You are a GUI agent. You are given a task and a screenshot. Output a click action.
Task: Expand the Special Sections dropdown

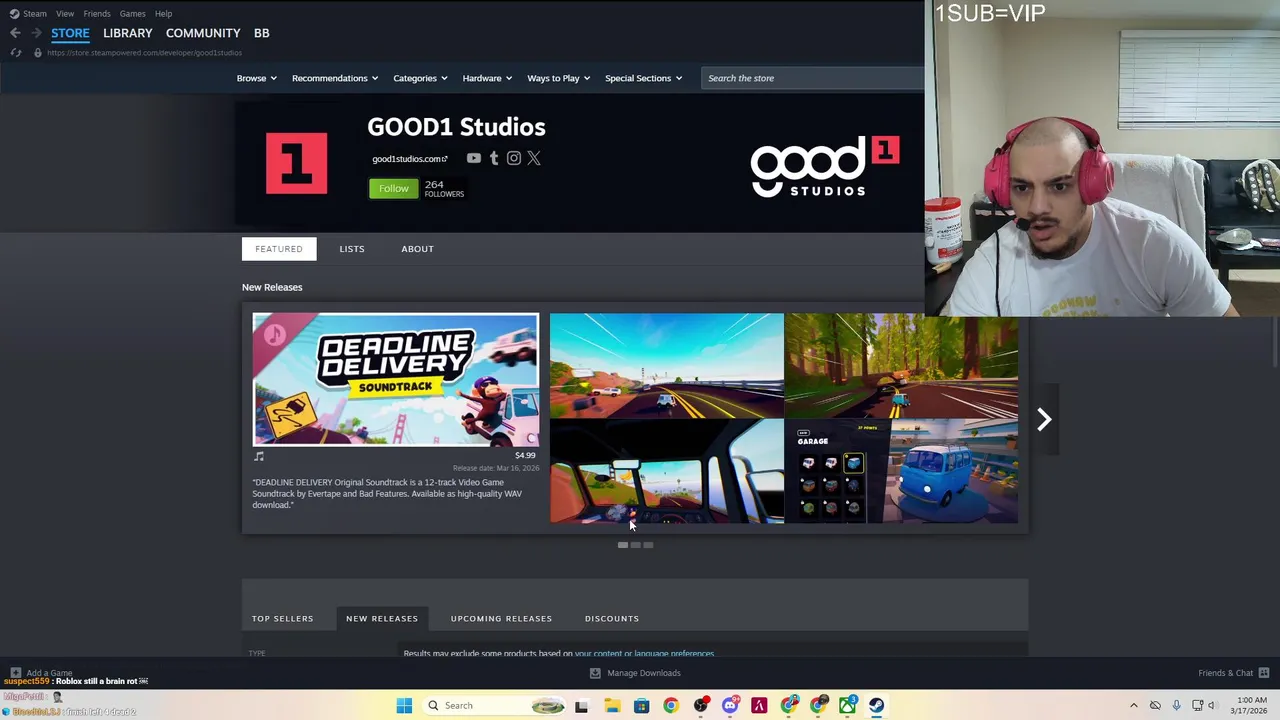point(643,78)
